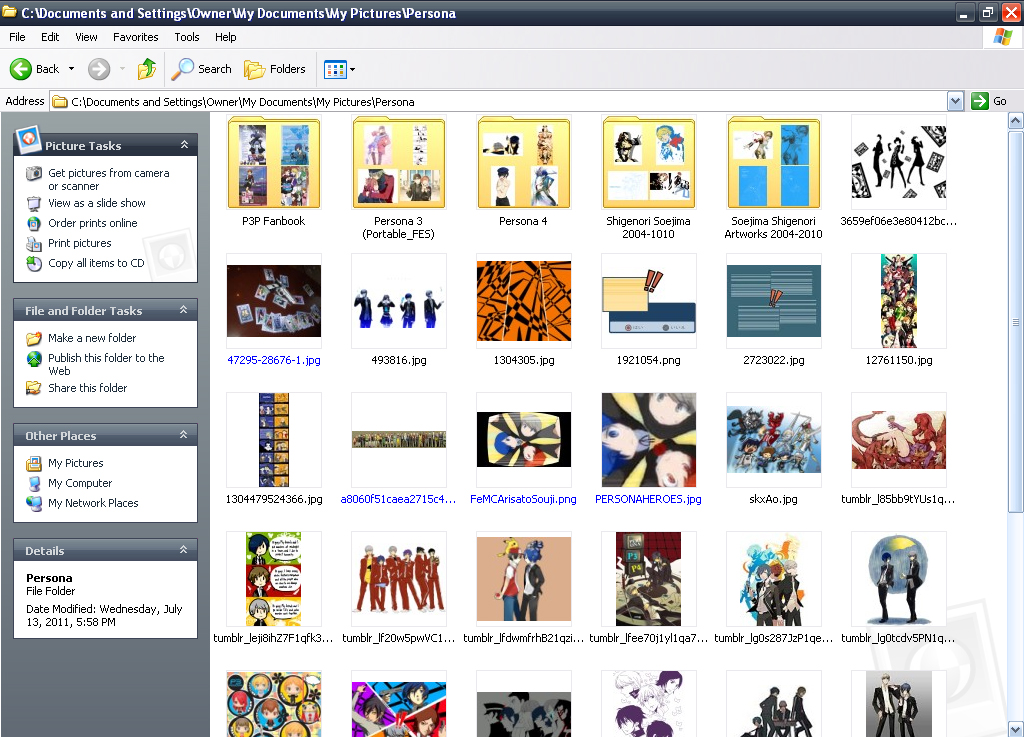Image resolution: width=1024 pixels, height=737 pixels.
Task: Collapse the Picture Tasks panel
Action: click(184, 145)
